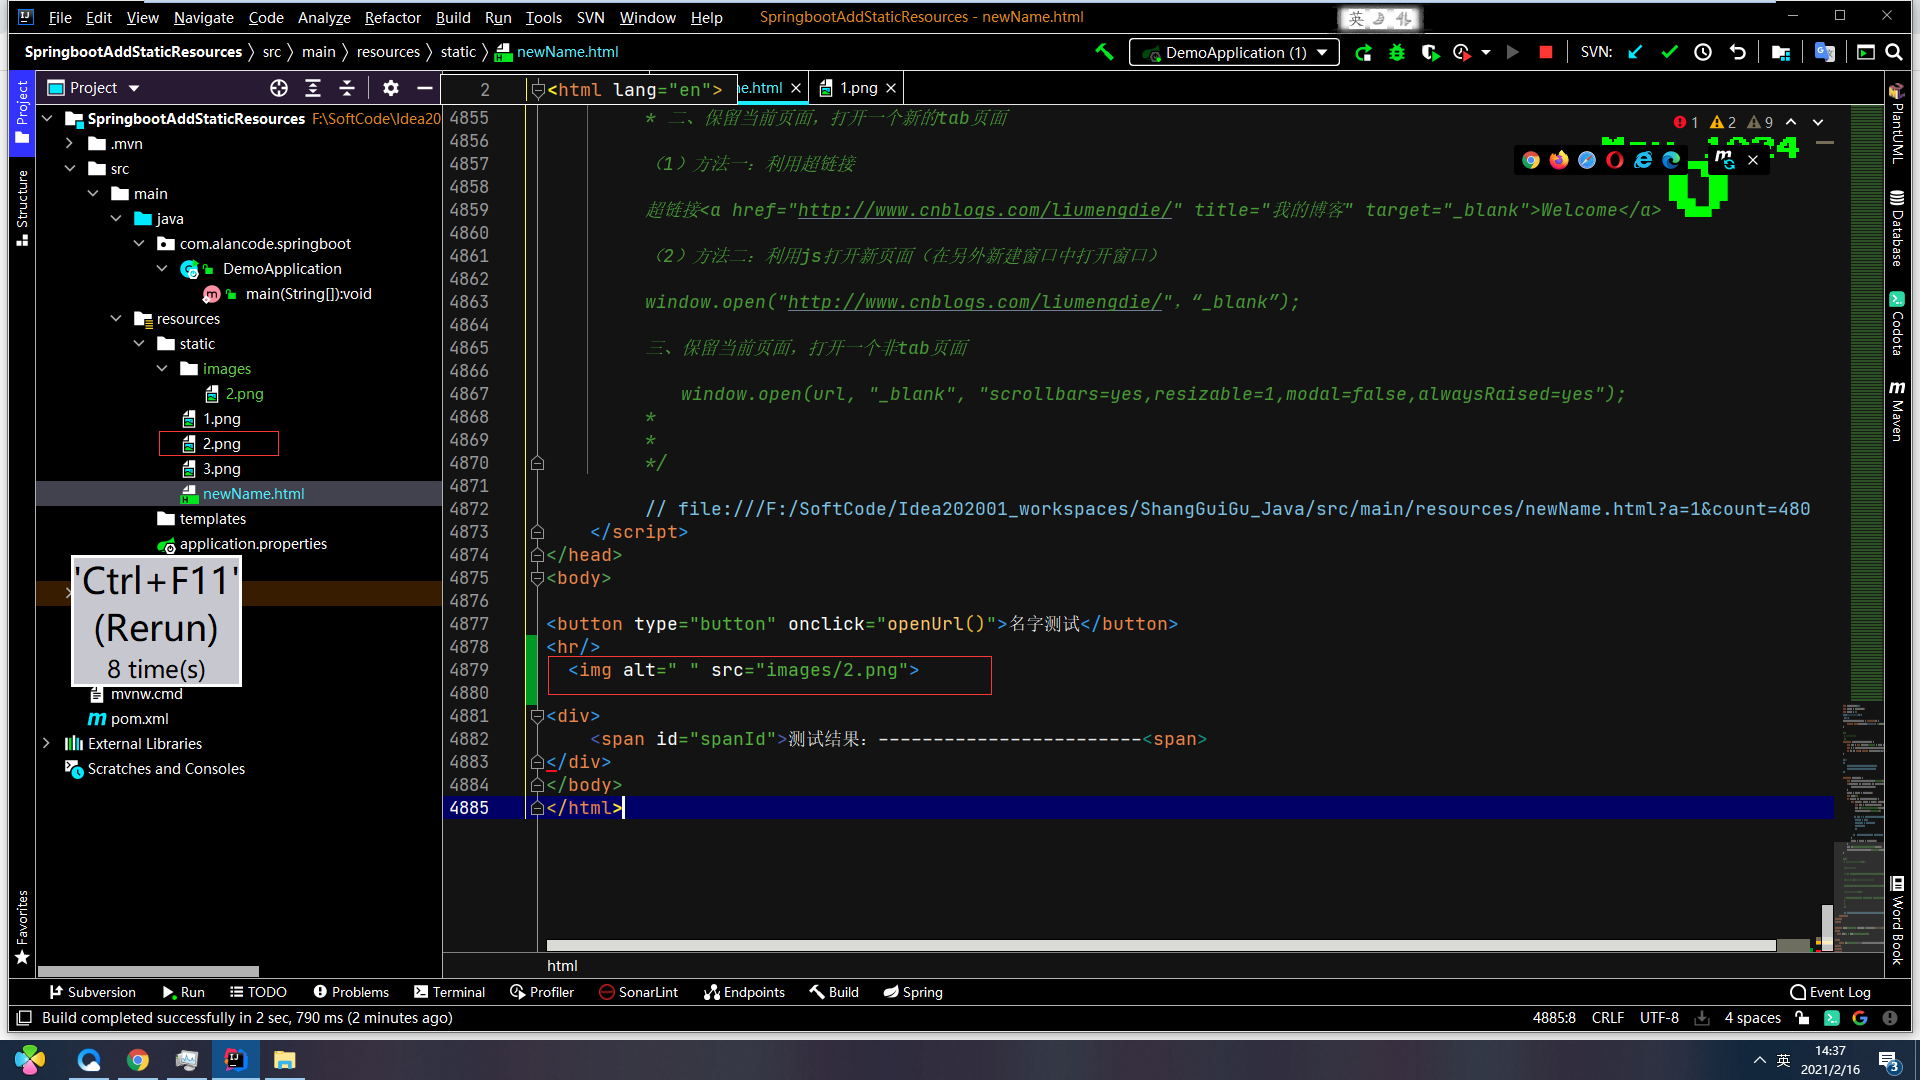Open the Analyze menu
This screenshot has height=1080, width=1920.
point(324,17)
